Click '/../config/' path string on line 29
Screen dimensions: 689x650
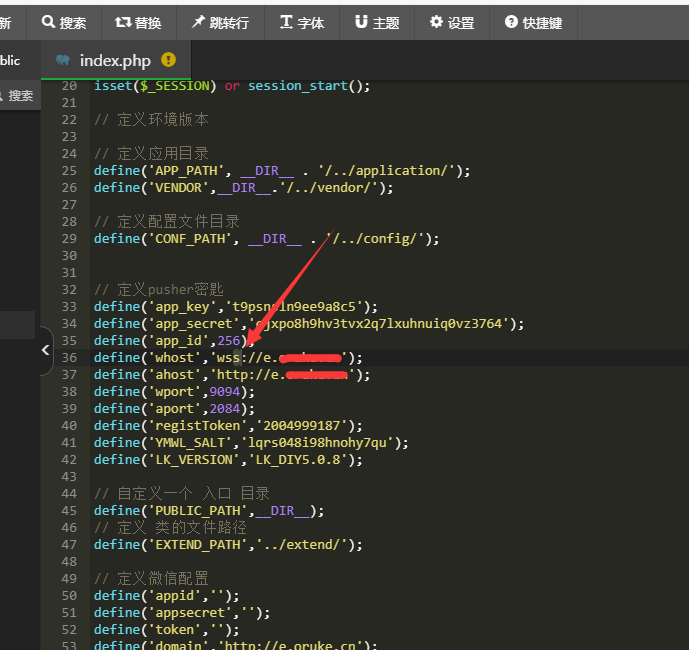tap(376, 239)
